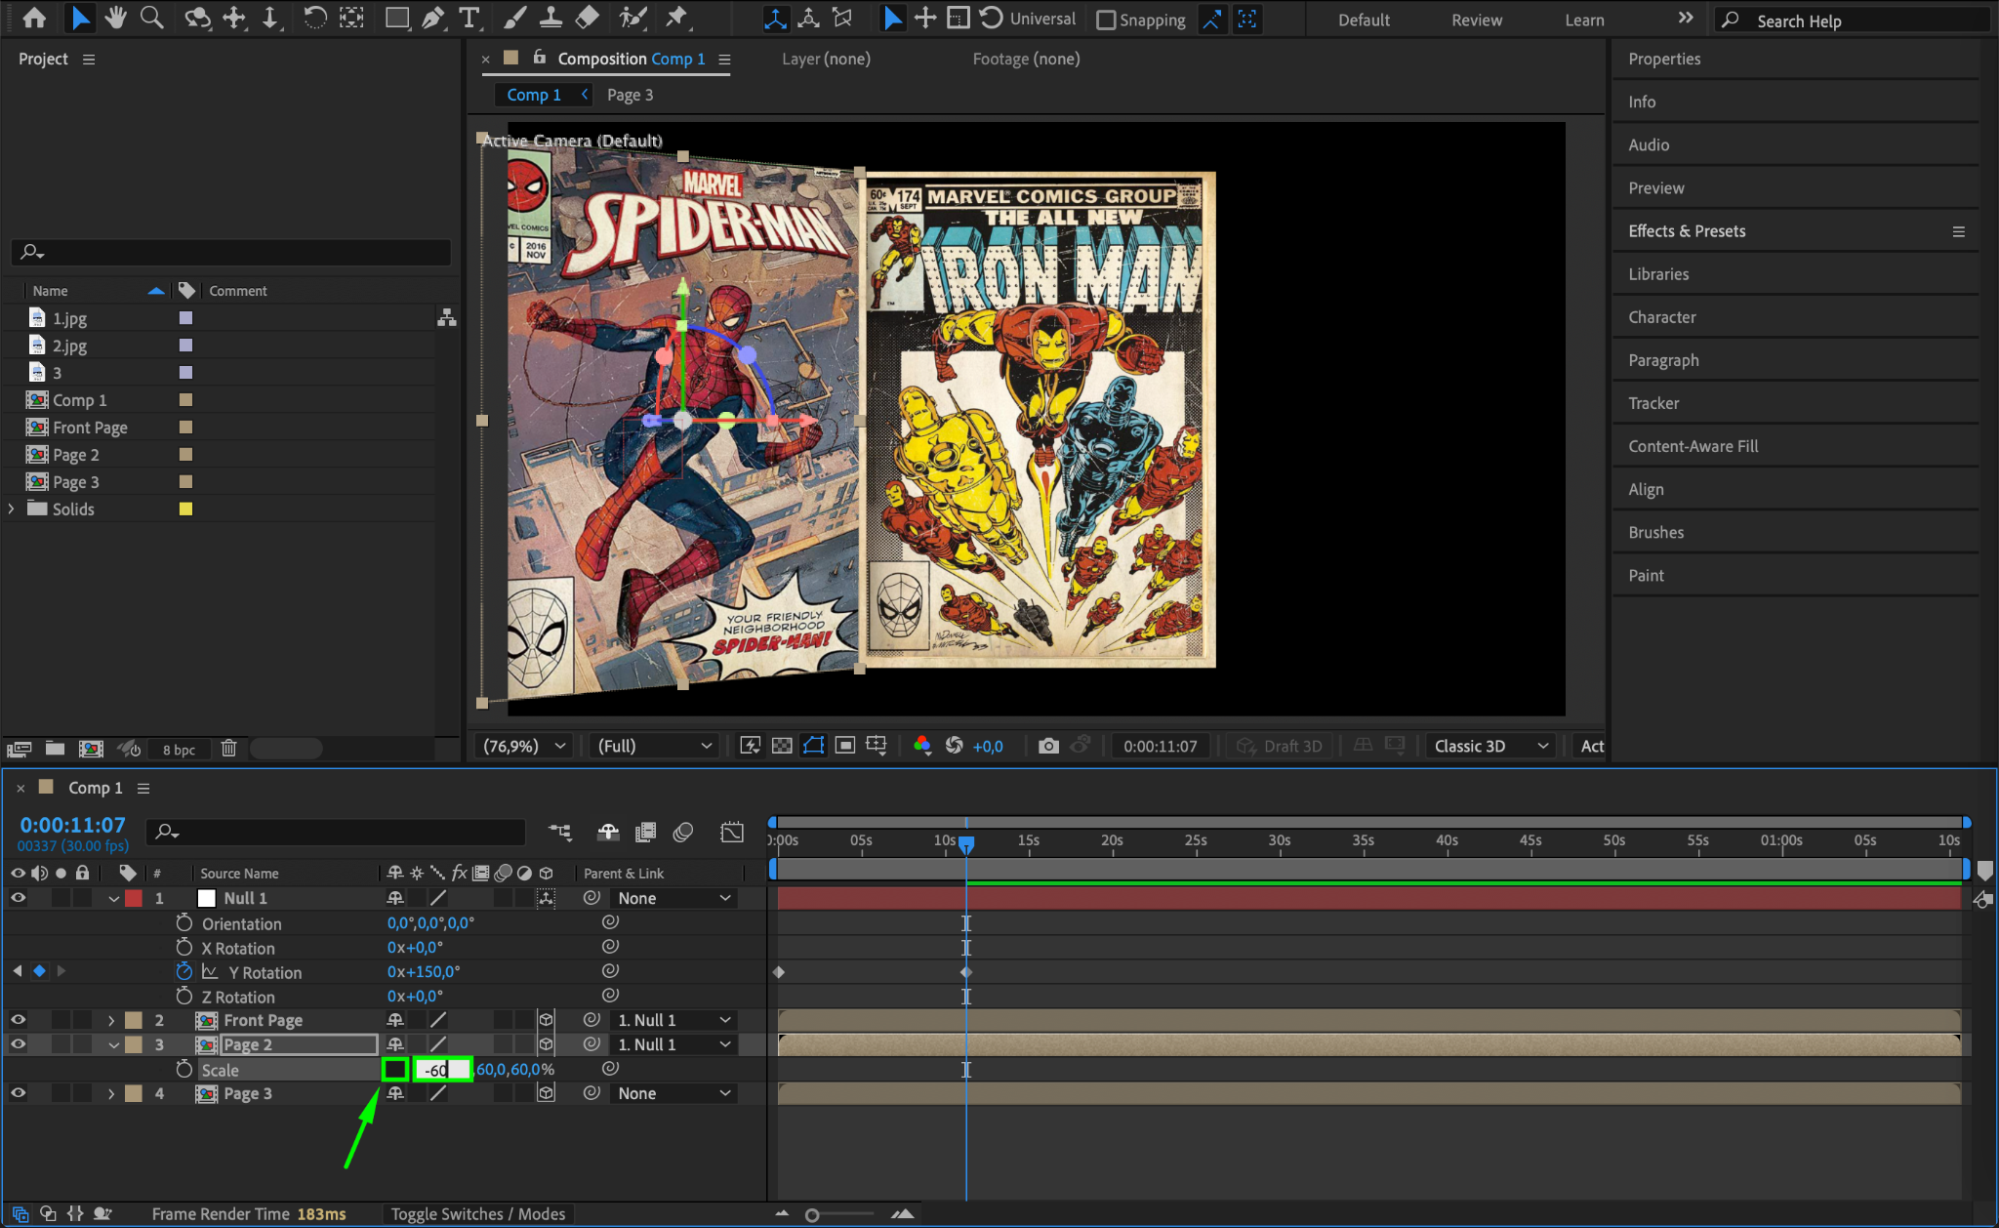This screenshot has height=1228, width=1999.
Task: Open the Effects & Presets panel
Action: click(1687, 231)
